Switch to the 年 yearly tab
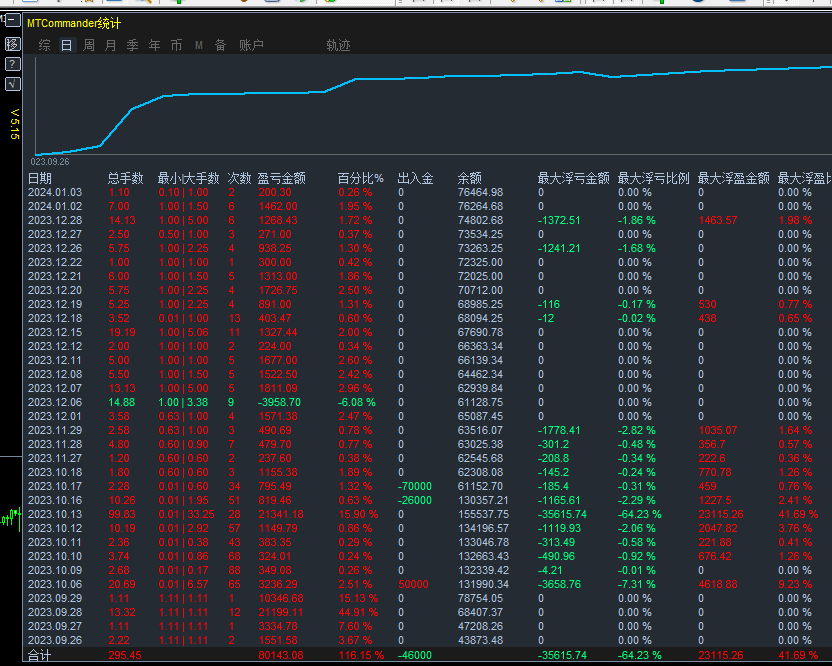The image size is (832, 666). [x=154, y=45]
